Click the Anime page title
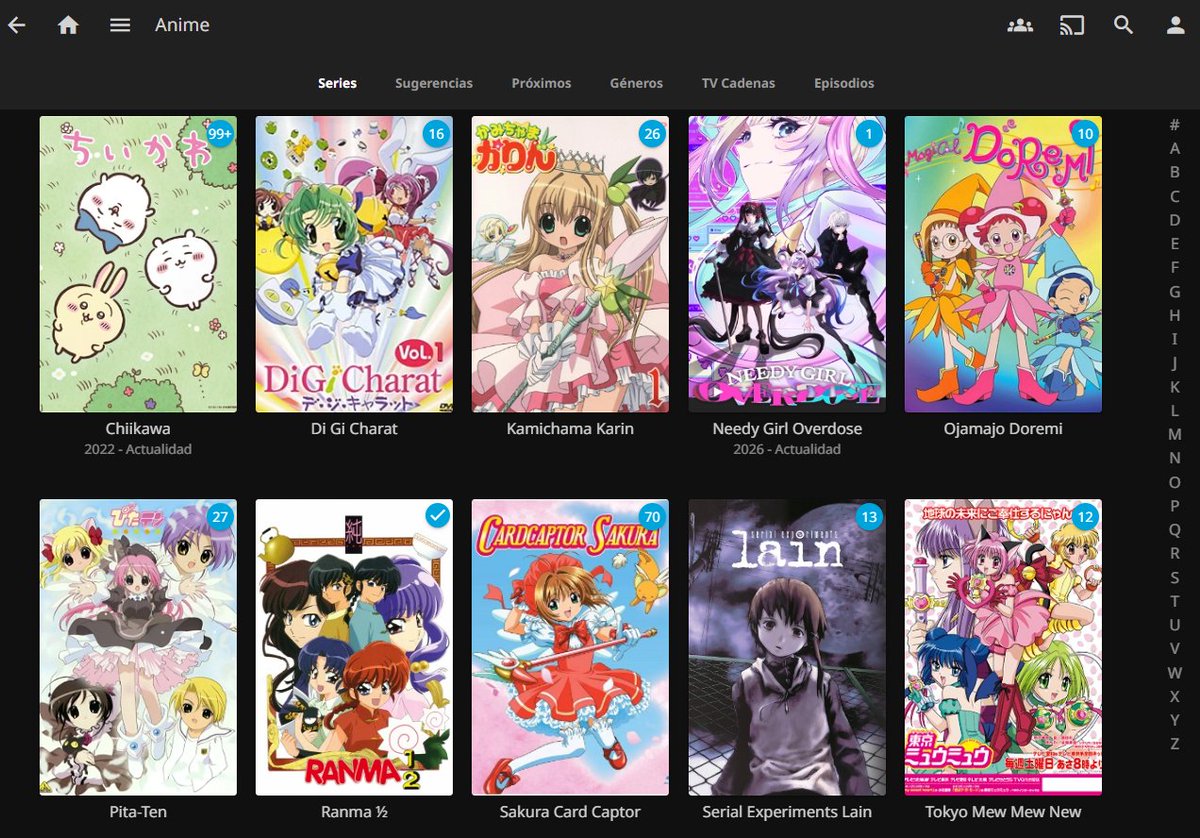Screen dimensions: 1200x838 (x=182, y=25)
